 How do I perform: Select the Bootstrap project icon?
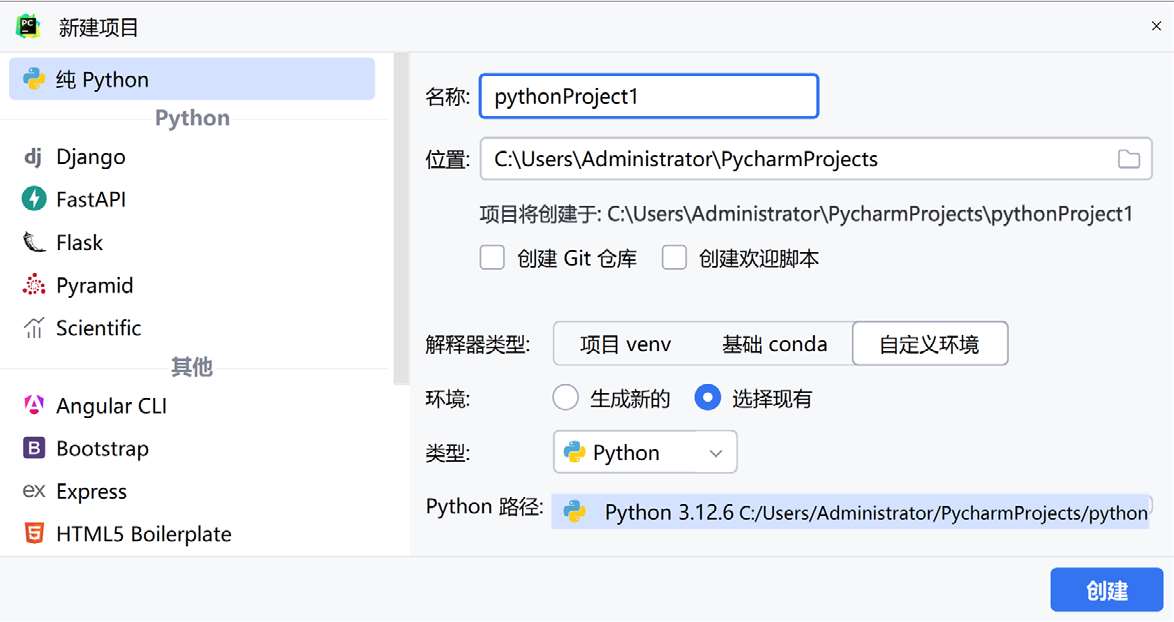[34, 449]
